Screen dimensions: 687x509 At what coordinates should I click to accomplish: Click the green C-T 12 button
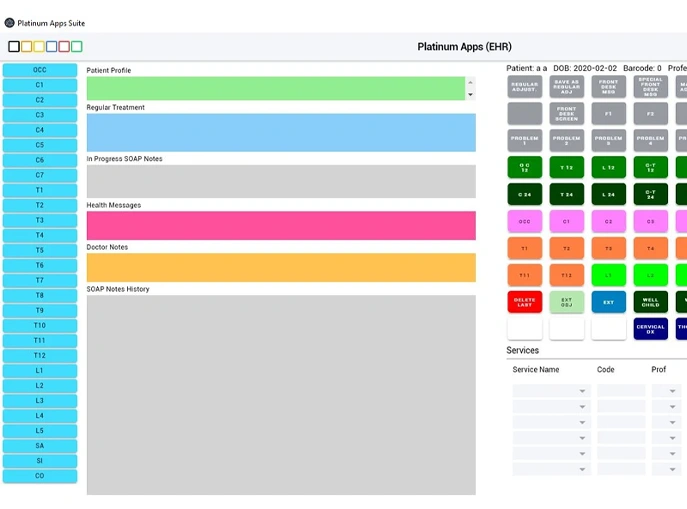(x=651, y=167)
